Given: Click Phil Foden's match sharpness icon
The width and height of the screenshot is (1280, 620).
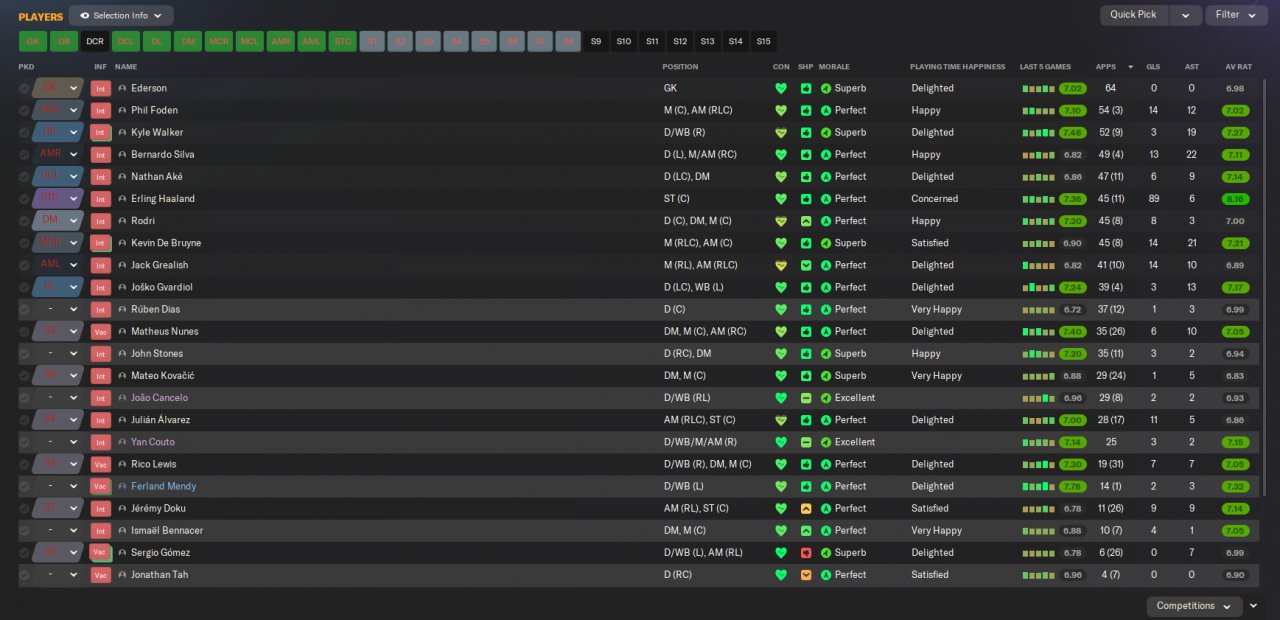Looking at the screenshot, I should click(806, 110).
